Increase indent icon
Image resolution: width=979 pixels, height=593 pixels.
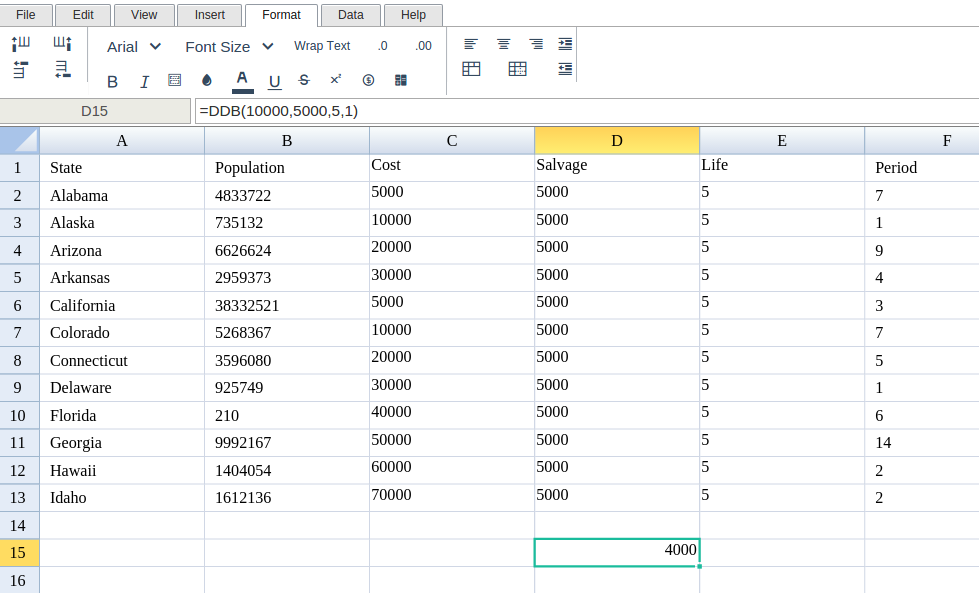tap(565, 44)
